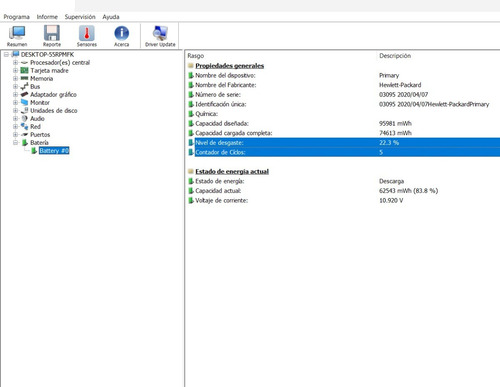Select the Nombre del dispositivo row
The image size is (500, 387).
[343, 75]
